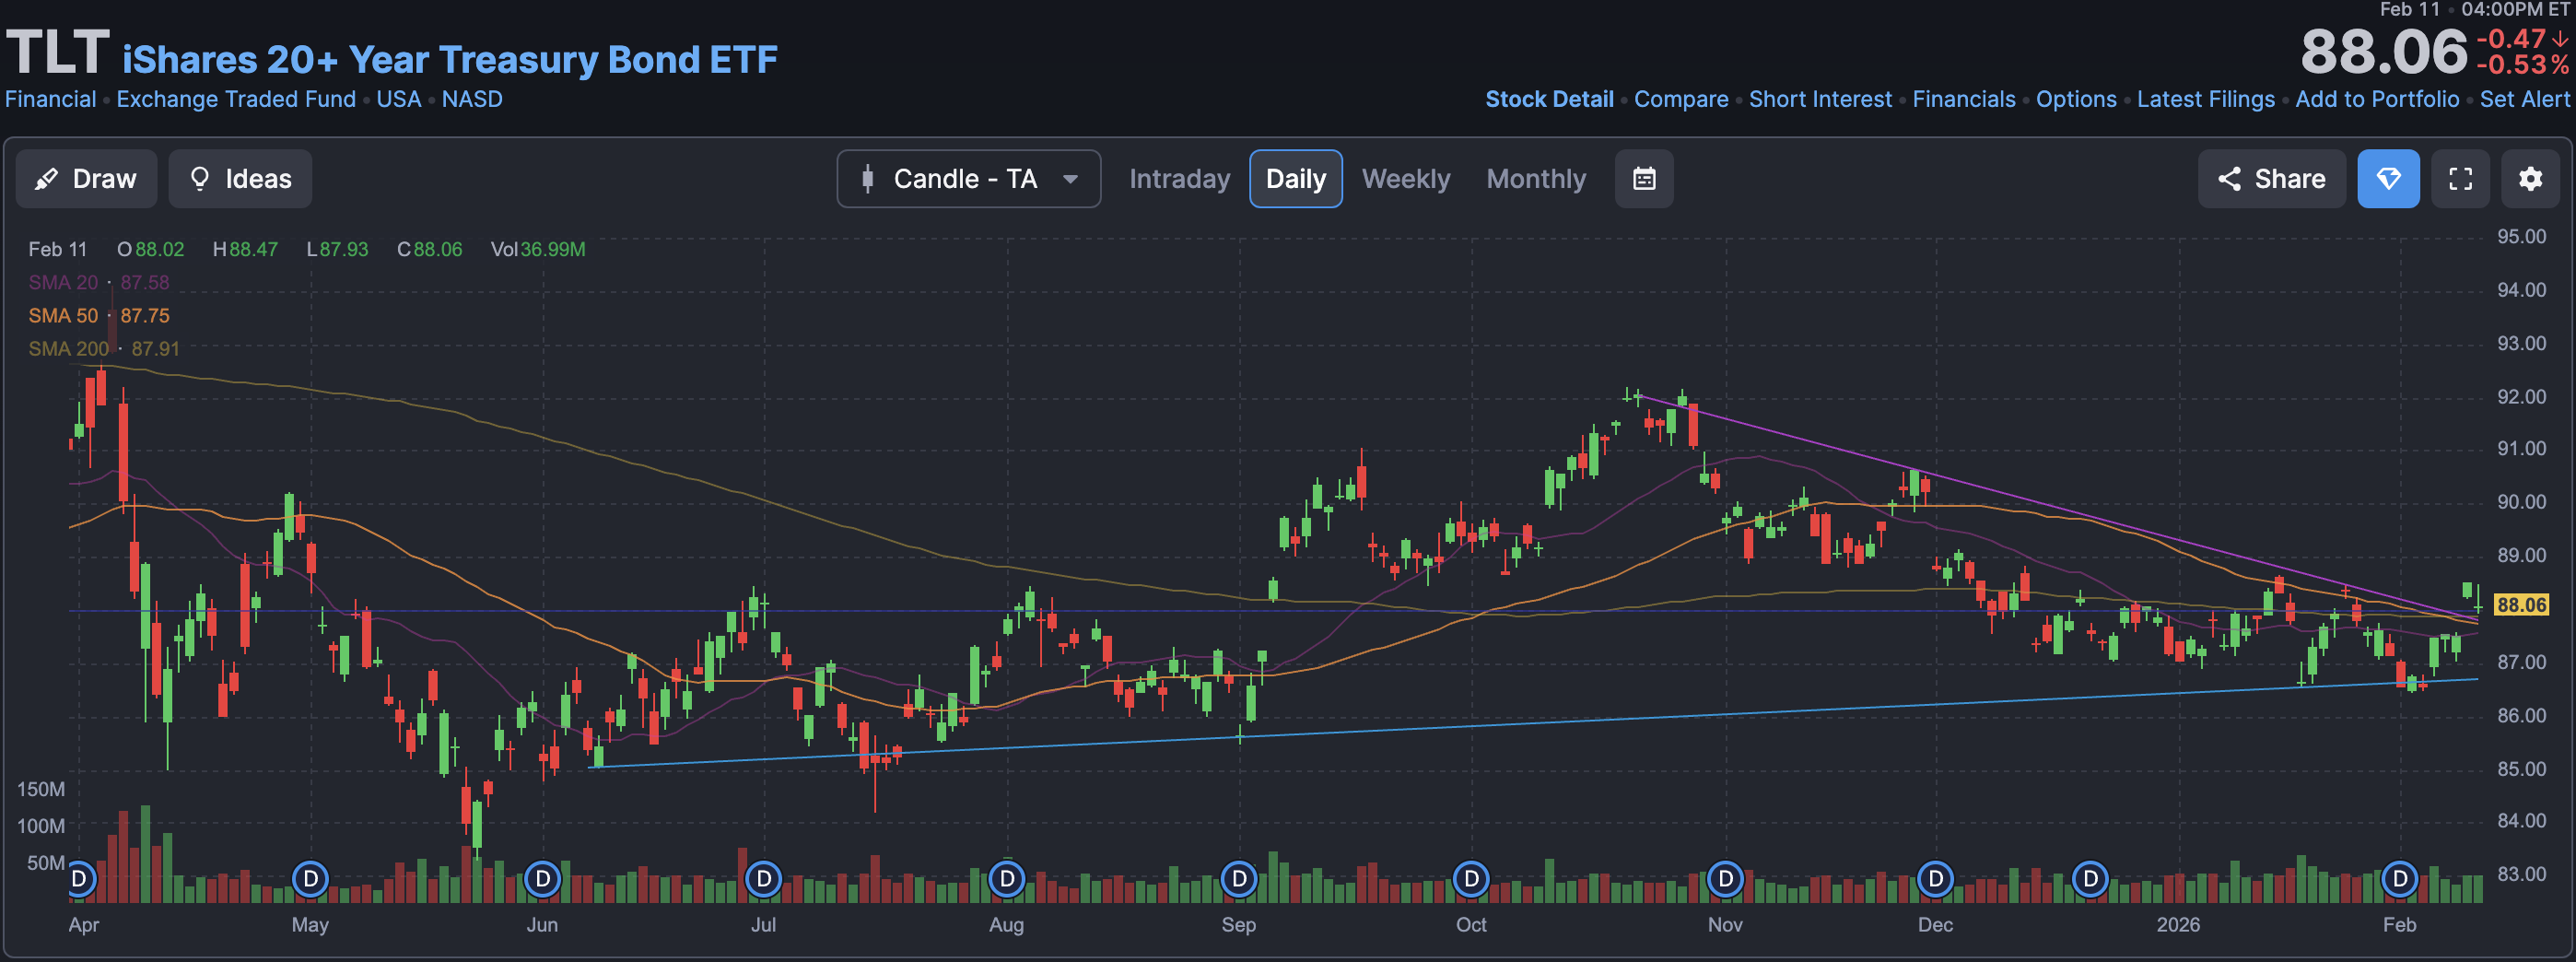
Task: Open the calendar date range picker
Action: 1644,179
